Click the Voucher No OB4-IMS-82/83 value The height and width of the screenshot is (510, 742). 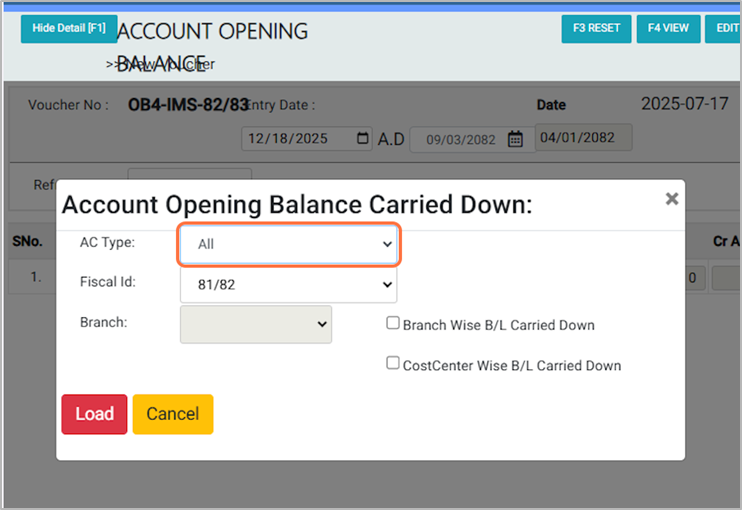point(188,104)
